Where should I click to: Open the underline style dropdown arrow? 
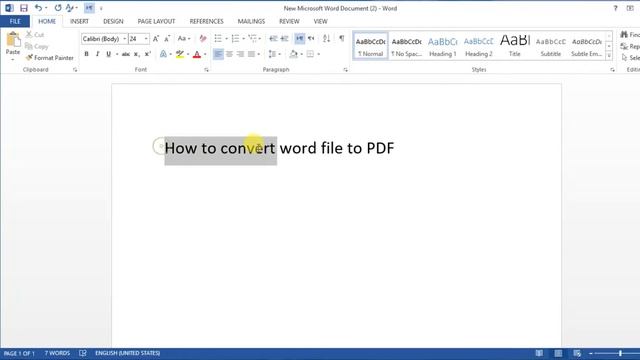point(117,54)
